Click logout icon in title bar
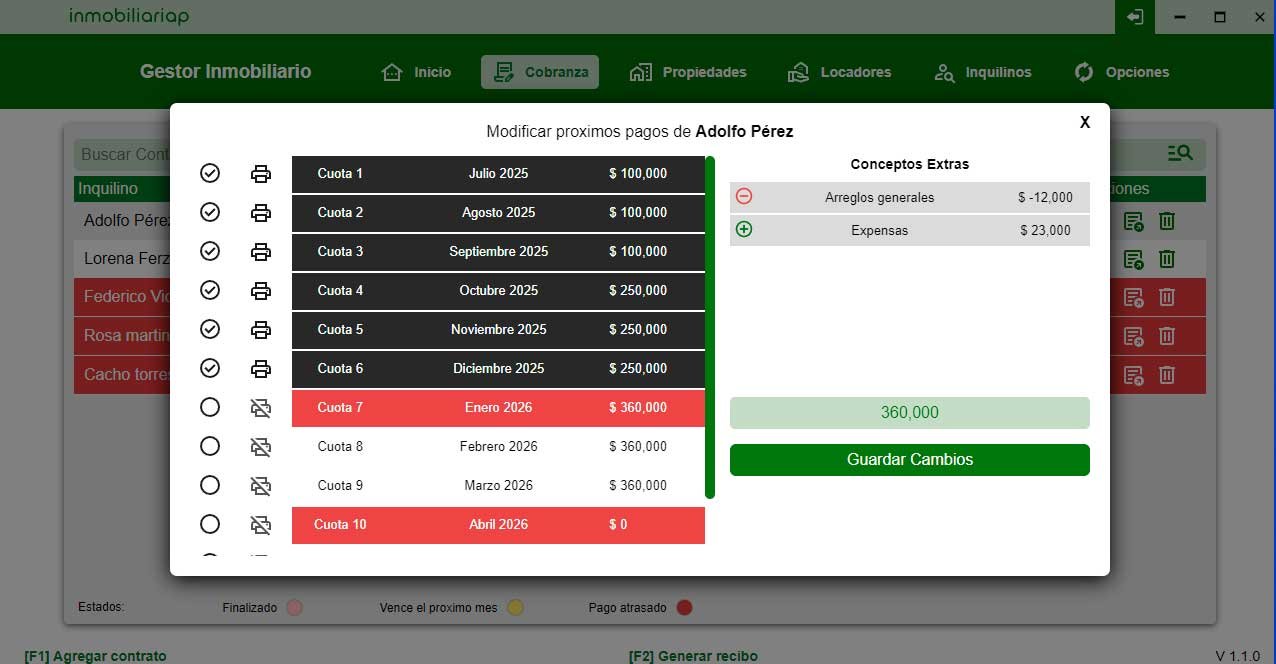 coord(1135,17)
